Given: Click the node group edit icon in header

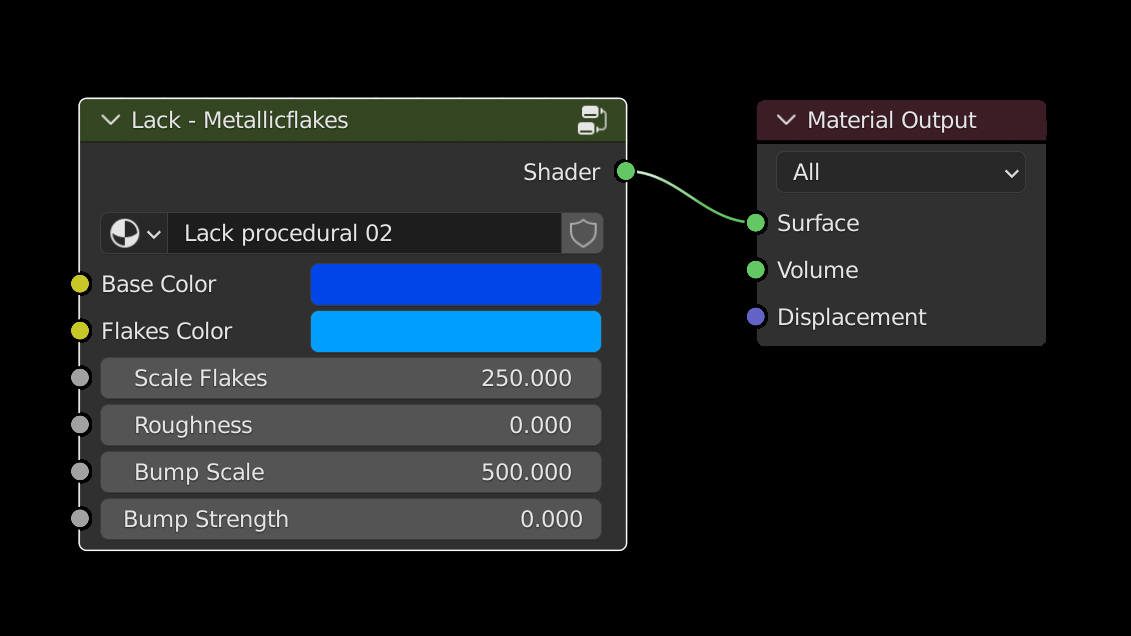Looking at the screenshot, I should click(592, 120).
